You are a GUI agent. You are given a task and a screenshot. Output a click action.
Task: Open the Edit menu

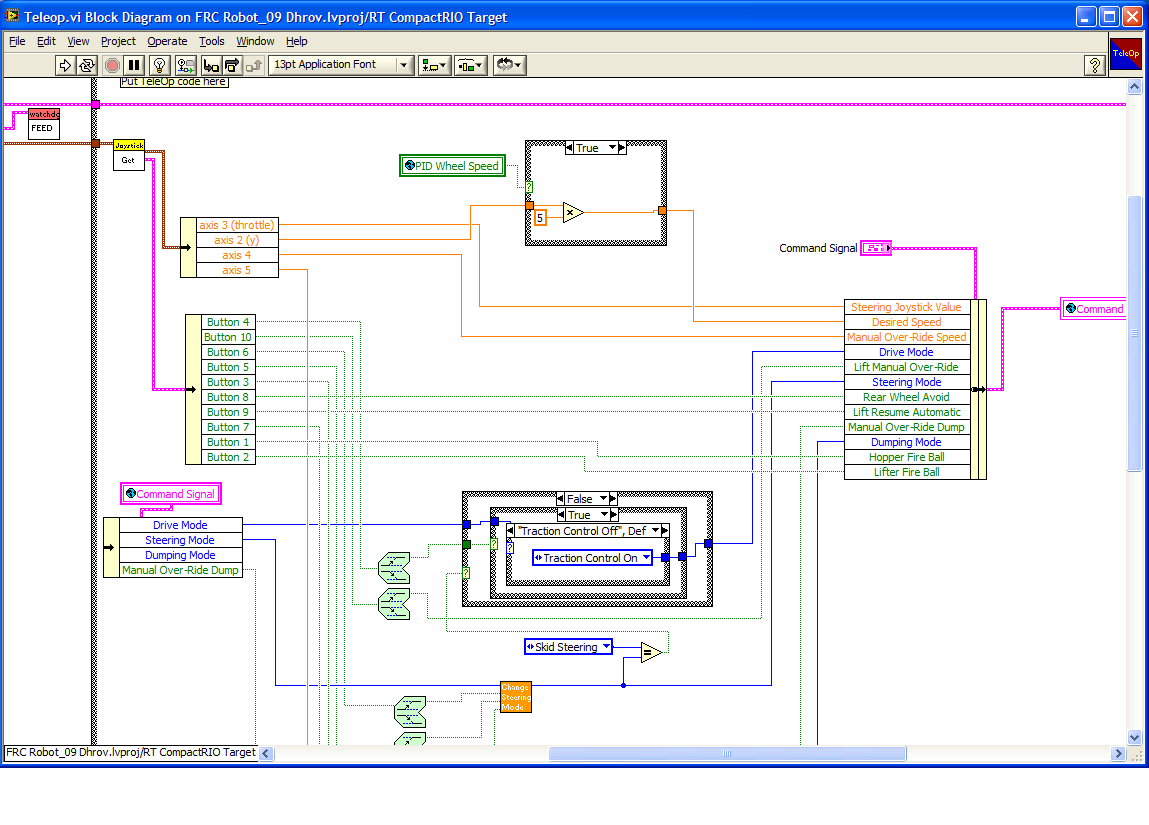46,41
